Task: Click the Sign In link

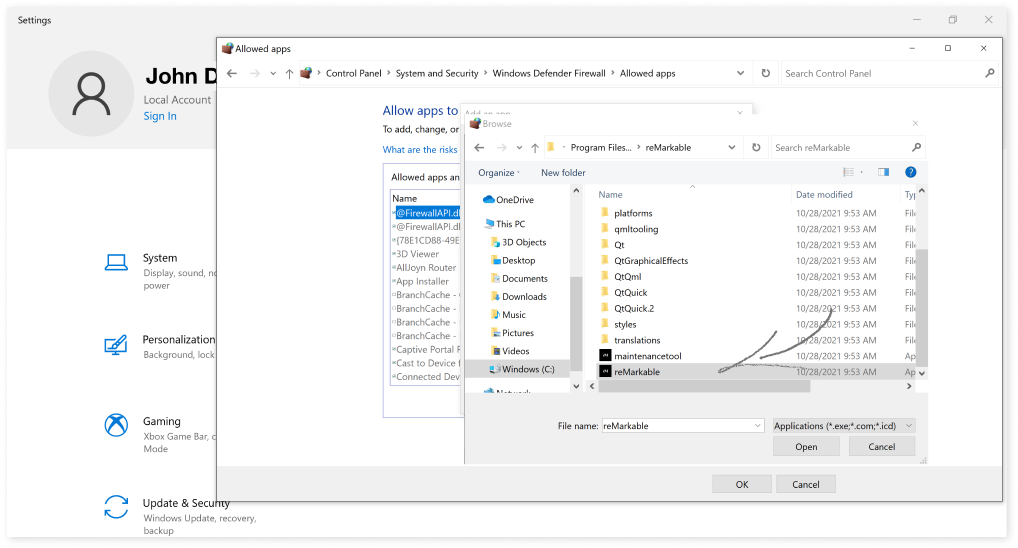Action: pyautogui.click(x=160, y=116)
